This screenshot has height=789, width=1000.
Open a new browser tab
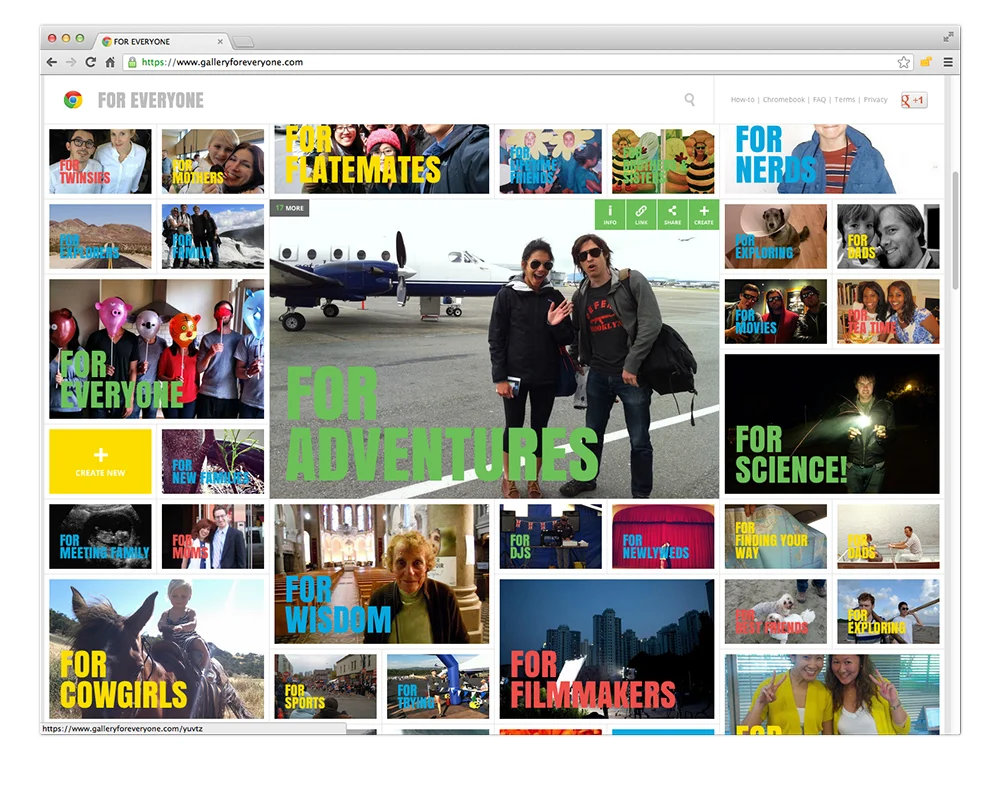click(x=243, y=42)
